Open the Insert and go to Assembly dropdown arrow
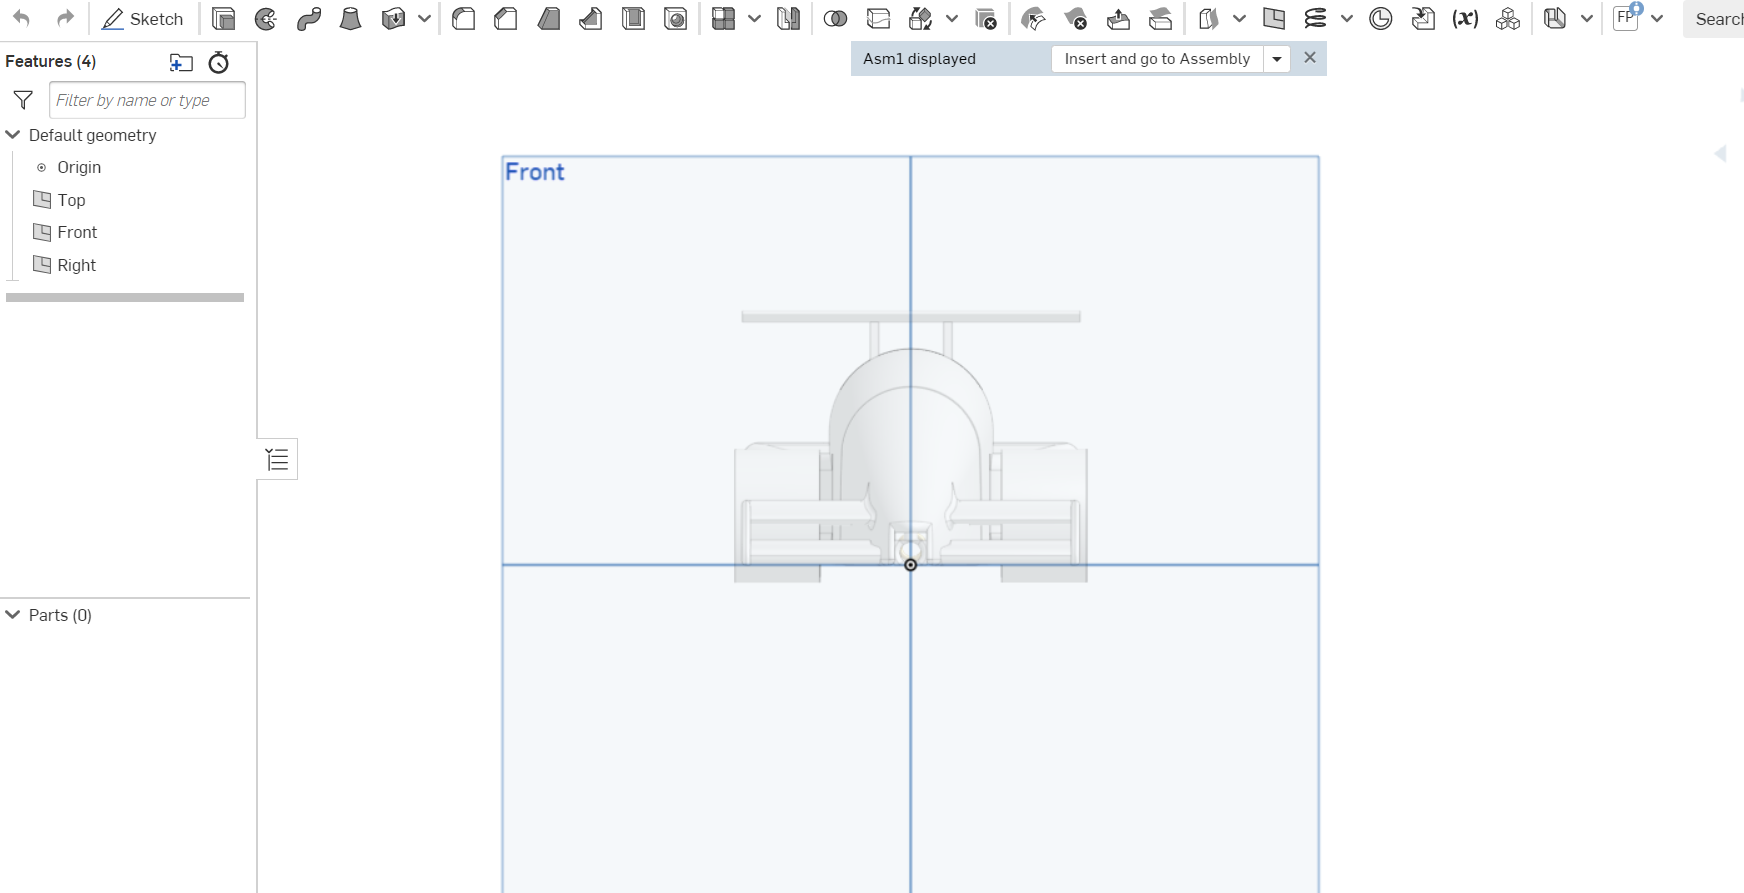 click(x=1277, y=59)
